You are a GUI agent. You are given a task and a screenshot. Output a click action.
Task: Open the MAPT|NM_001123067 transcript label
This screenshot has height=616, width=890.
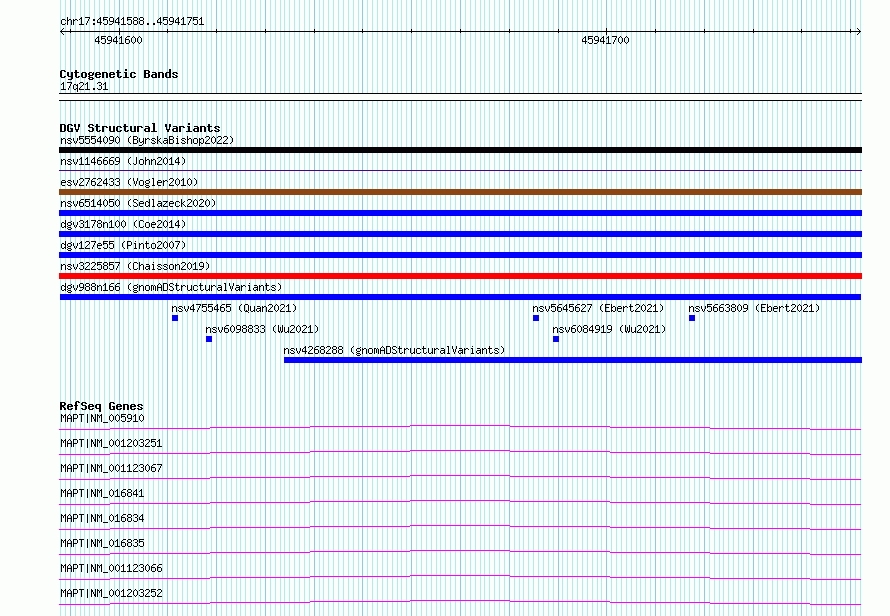111,468
